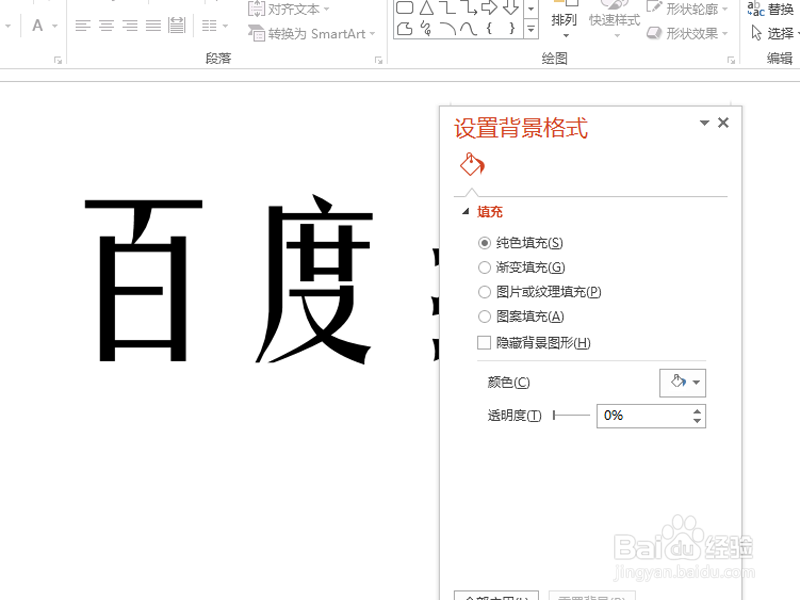Click the fill paint bucket tab icon
Viewport: 800px width, 600px height.
pyautogui.click(x=472, y=164)
